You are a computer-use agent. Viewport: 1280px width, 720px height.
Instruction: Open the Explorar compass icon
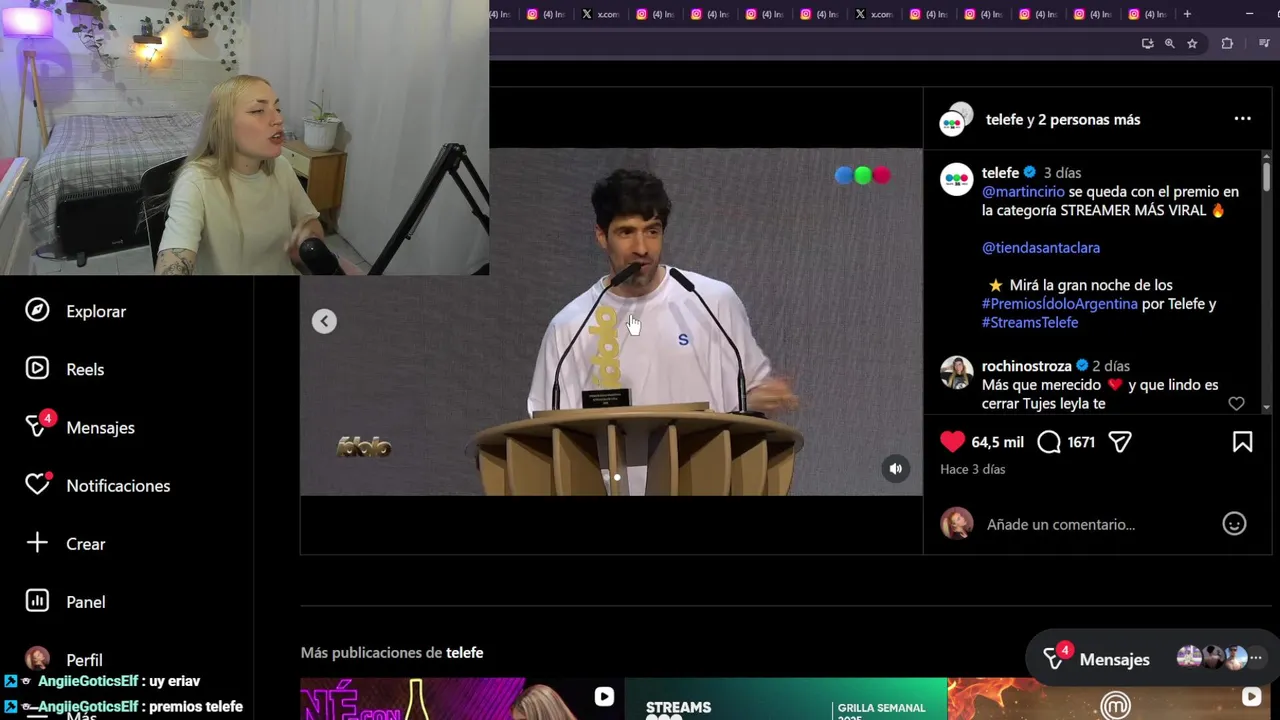point(37,311)
